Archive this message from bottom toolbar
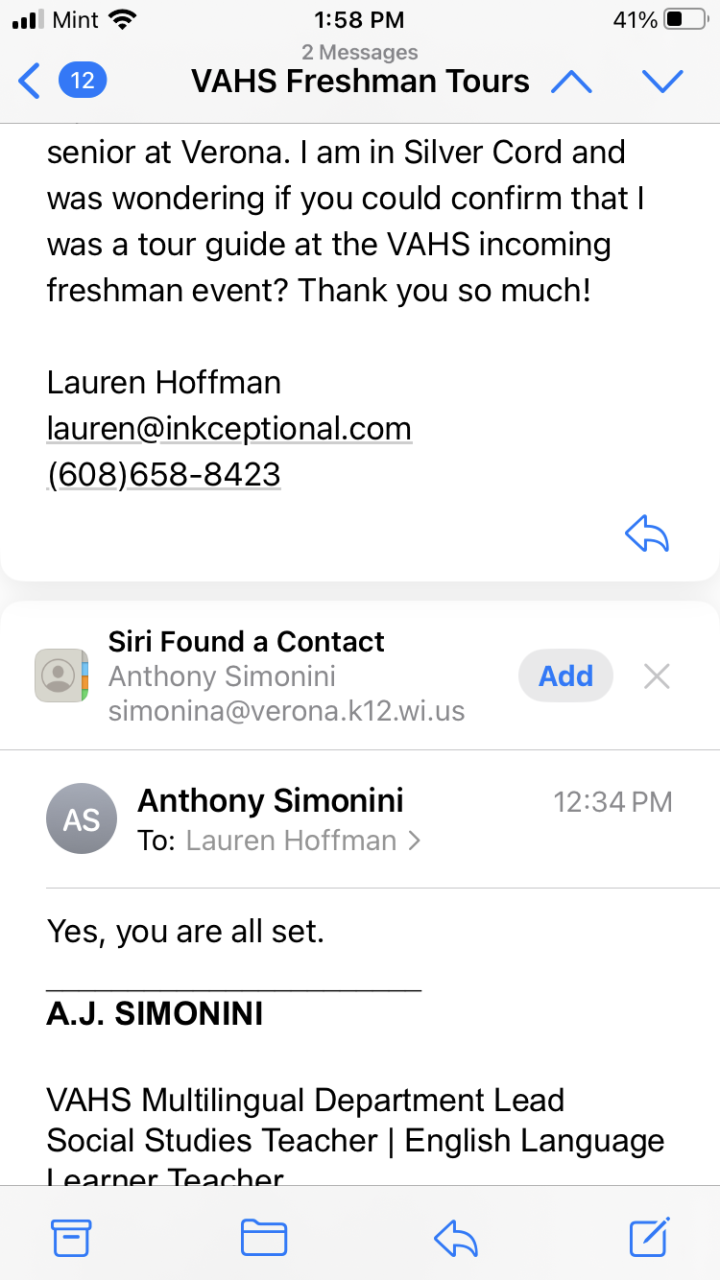Image resolution: width=720 pixels, height=1280 pixels. click(x=71, y=1238)
